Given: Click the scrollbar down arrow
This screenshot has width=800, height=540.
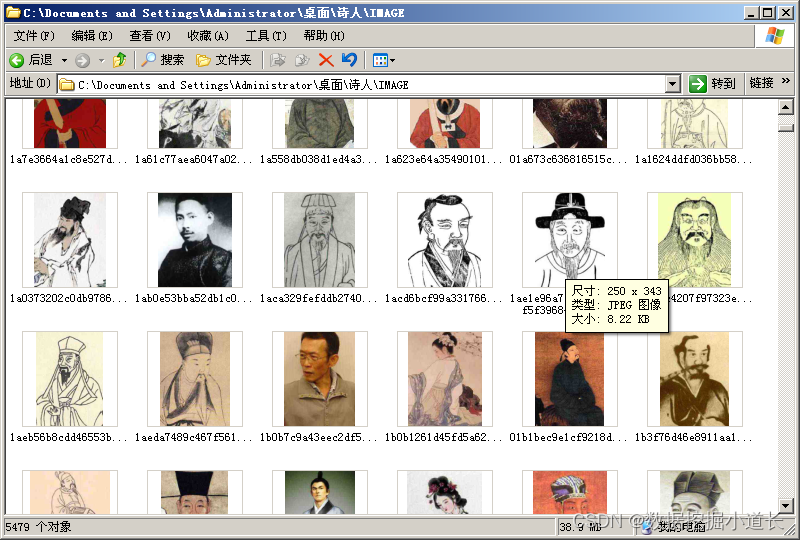Looking at the screenshot, I should (786, 506).
